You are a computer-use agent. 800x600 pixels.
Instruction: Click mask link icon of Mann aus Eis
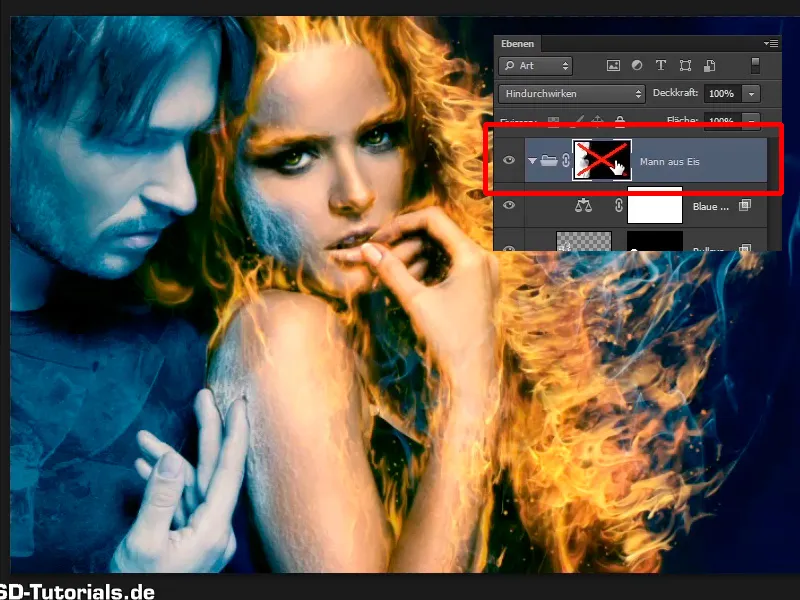tap(565, 160)
